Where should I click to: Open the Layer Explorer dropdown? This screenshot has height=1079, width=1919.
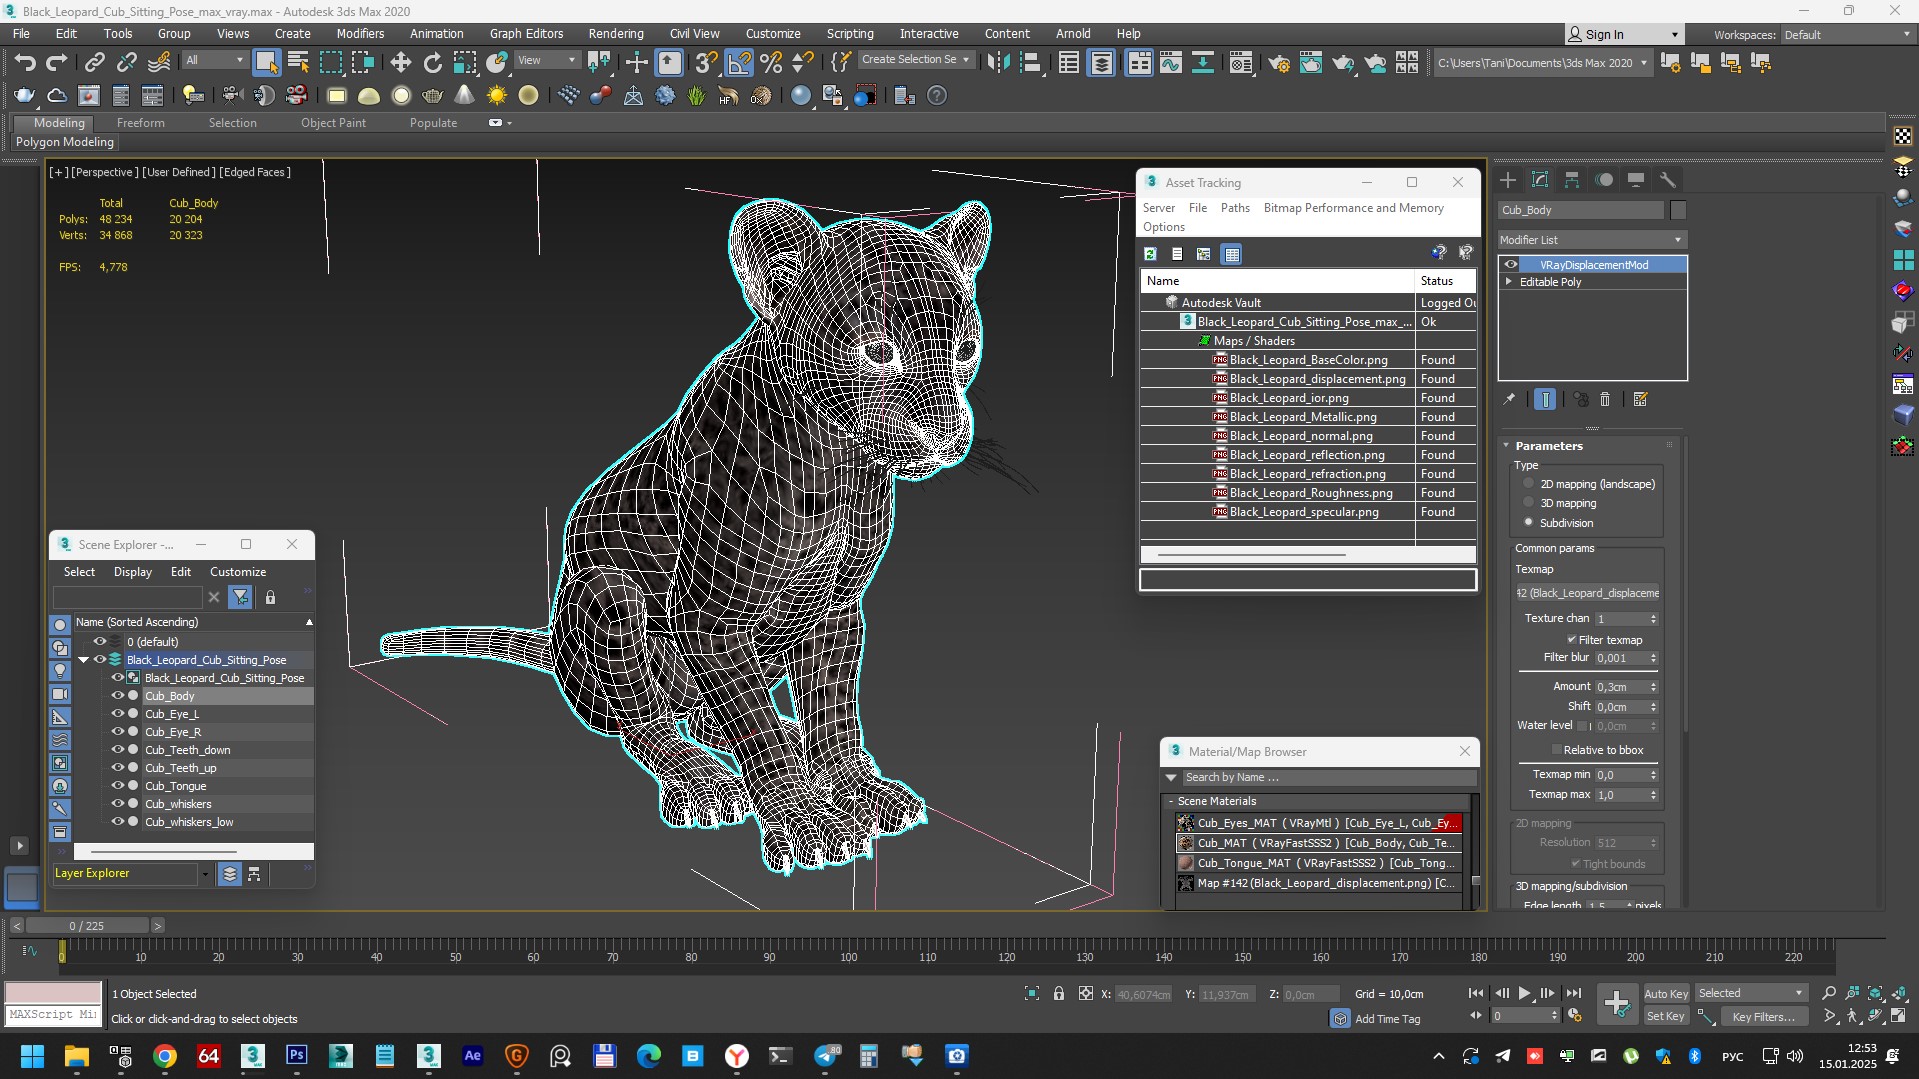(205, 874)
